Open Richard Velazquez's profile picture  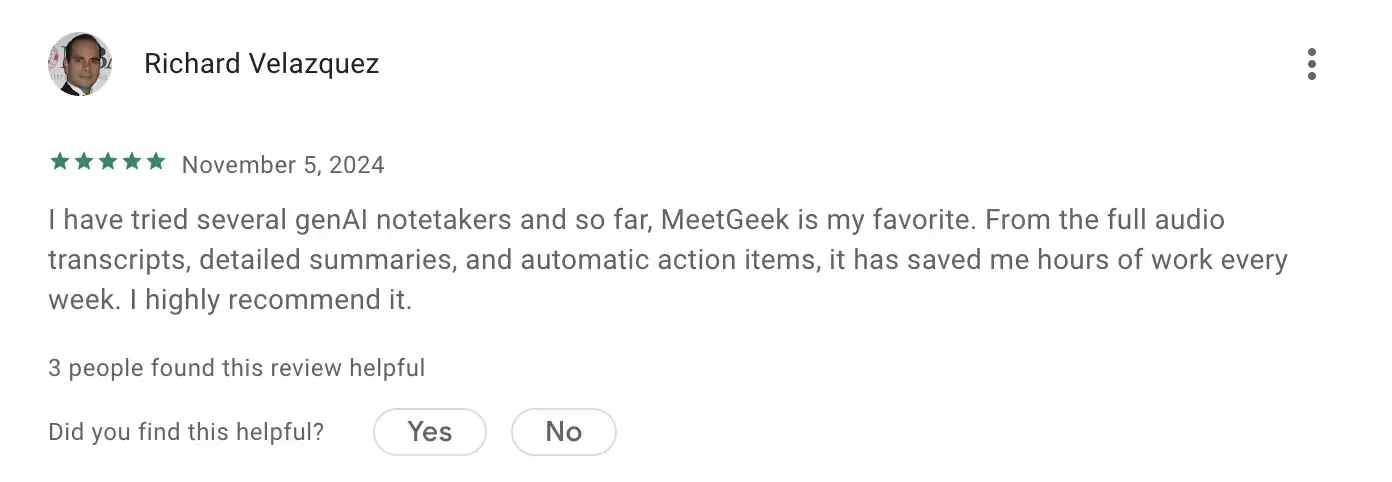[x=79, y=64]
